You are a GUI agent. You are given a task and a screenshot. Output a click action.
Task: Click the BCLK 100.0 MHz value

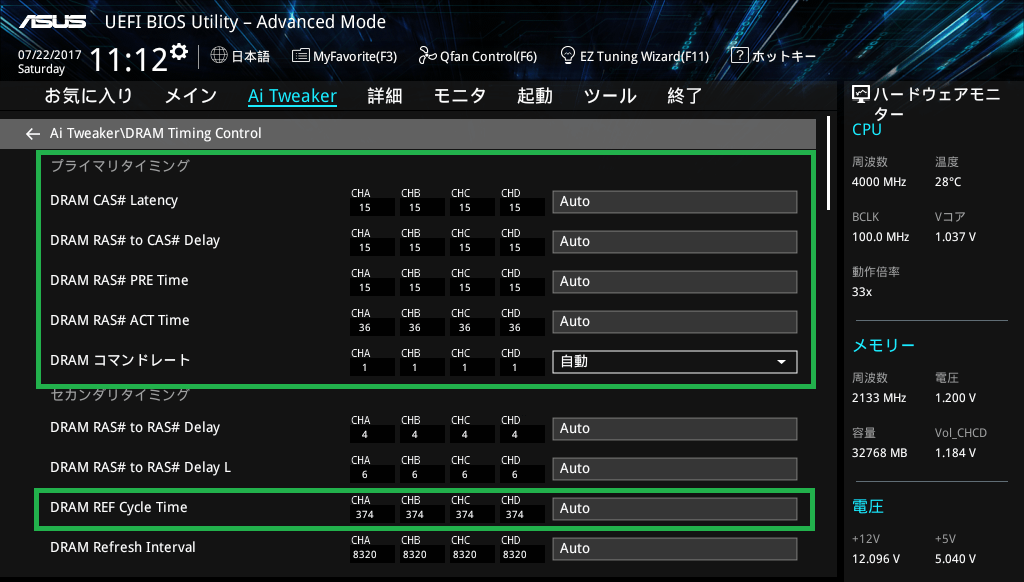(880, 237)
